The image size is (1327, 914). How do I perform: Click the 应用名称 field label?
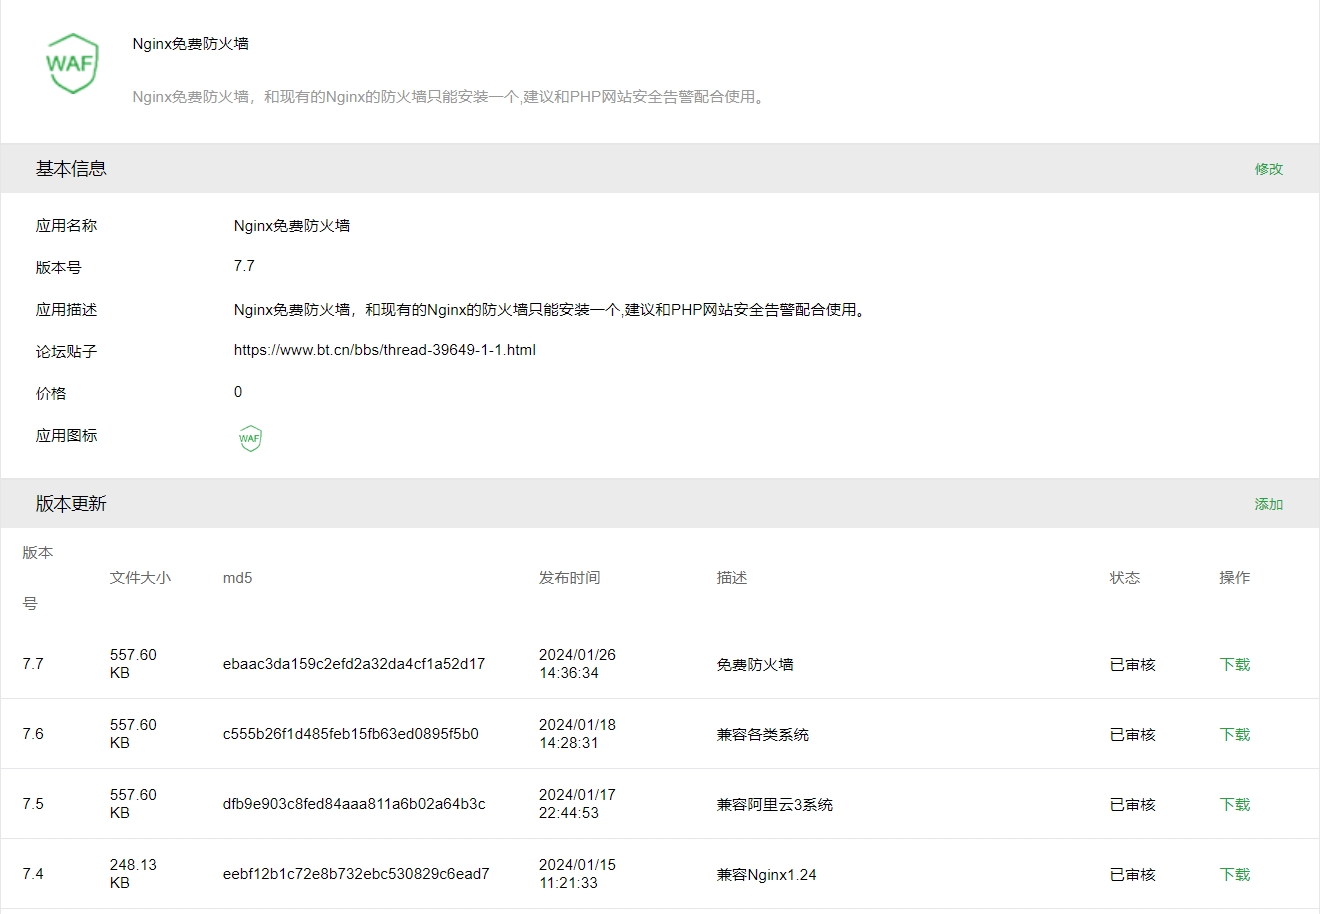pos(67,226)
